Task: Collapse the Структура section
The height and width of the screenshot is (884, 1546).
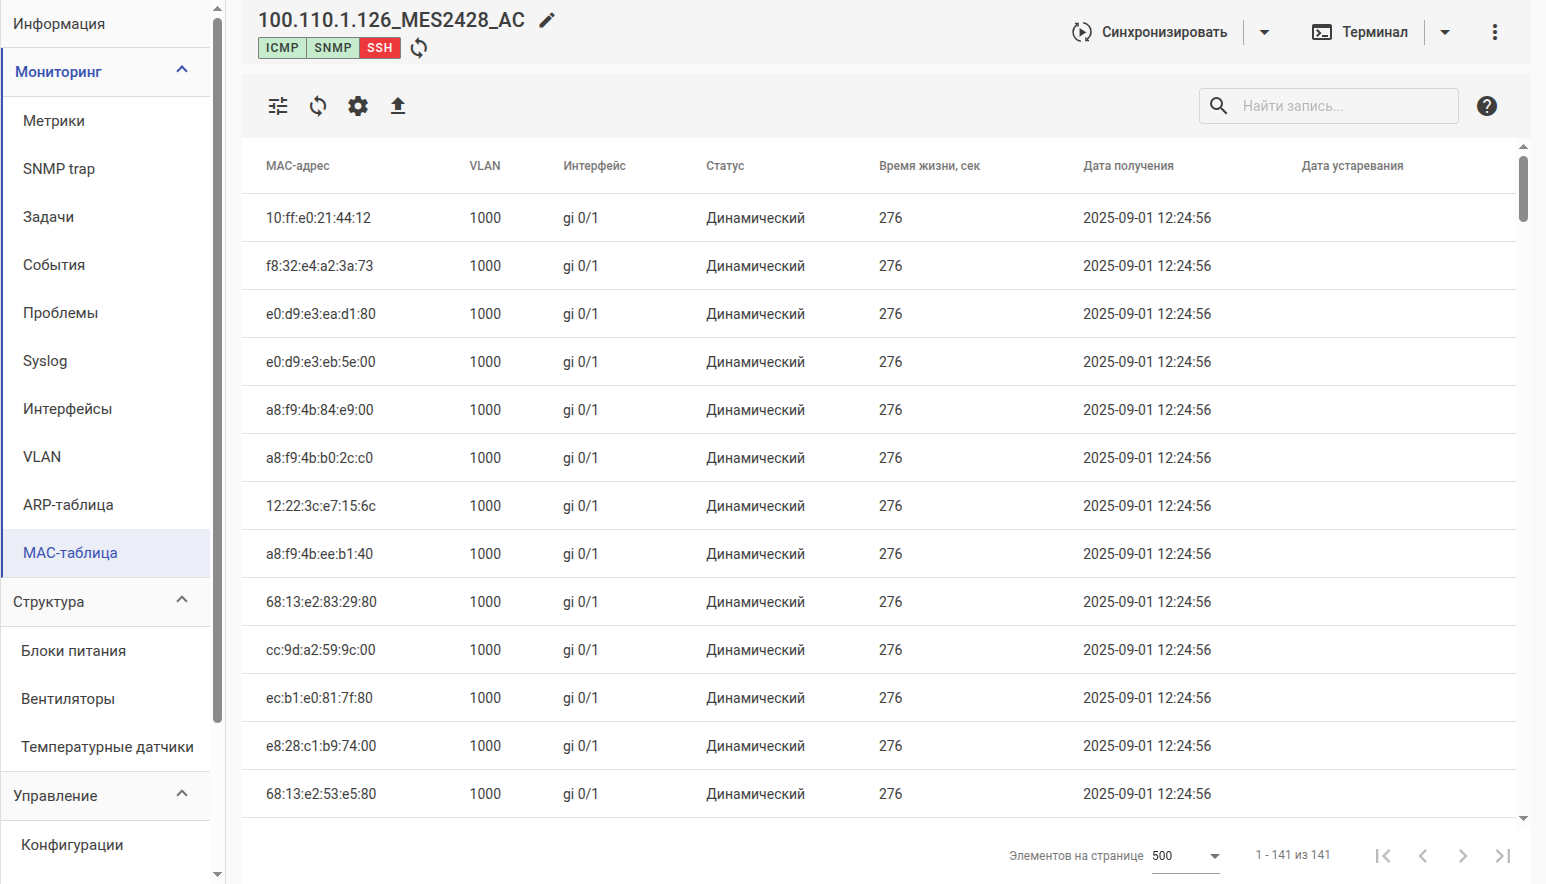Action: coord(182,600)
